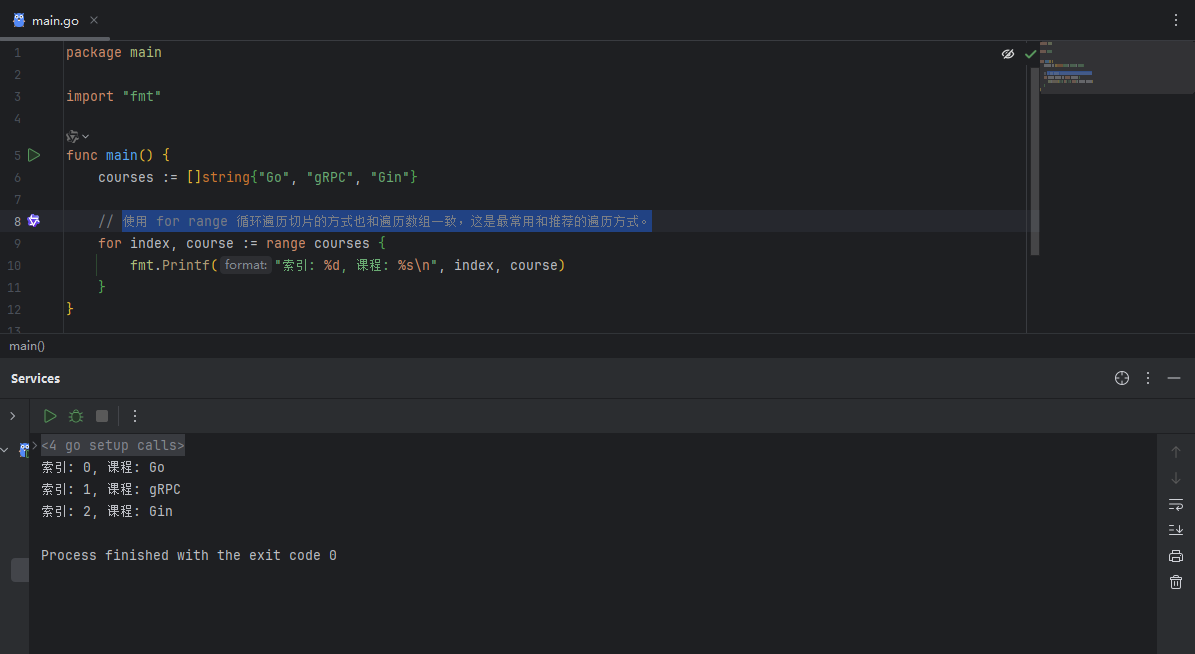1195x654 pixels.
Task: Select the main.go editor tab
Action: 55,20
